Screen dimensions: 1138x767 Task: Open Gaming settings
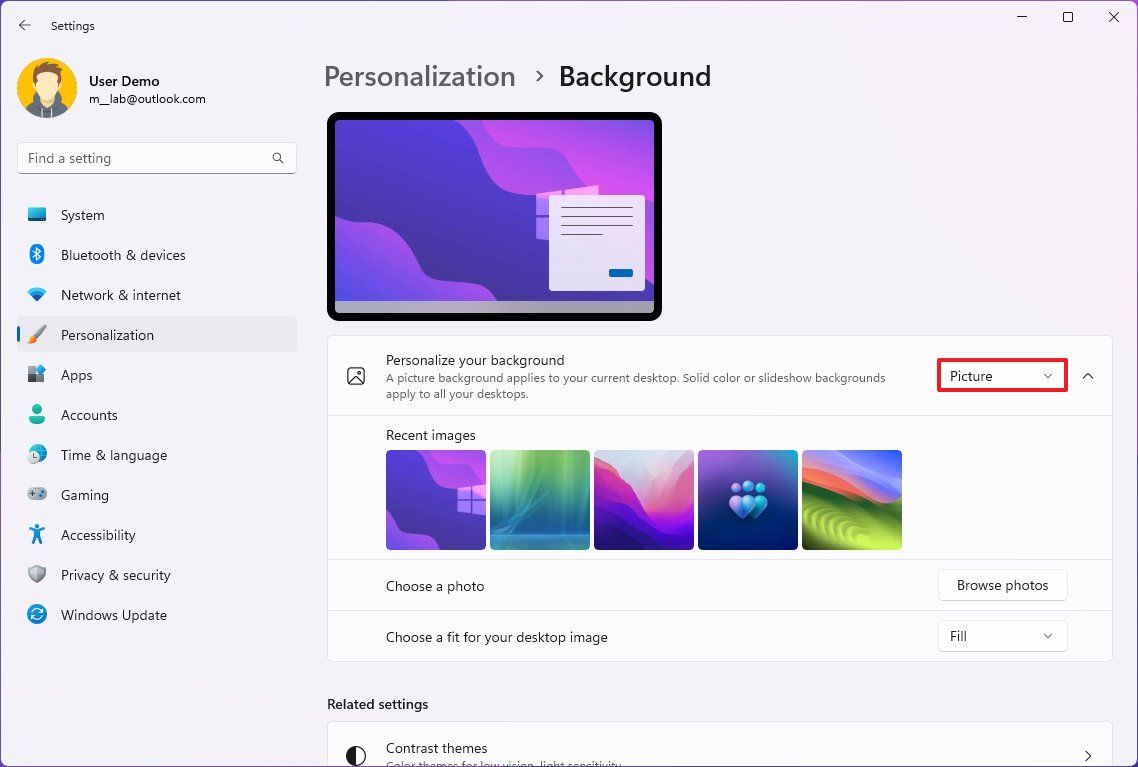pyautogui.click(x=85, y=495)
